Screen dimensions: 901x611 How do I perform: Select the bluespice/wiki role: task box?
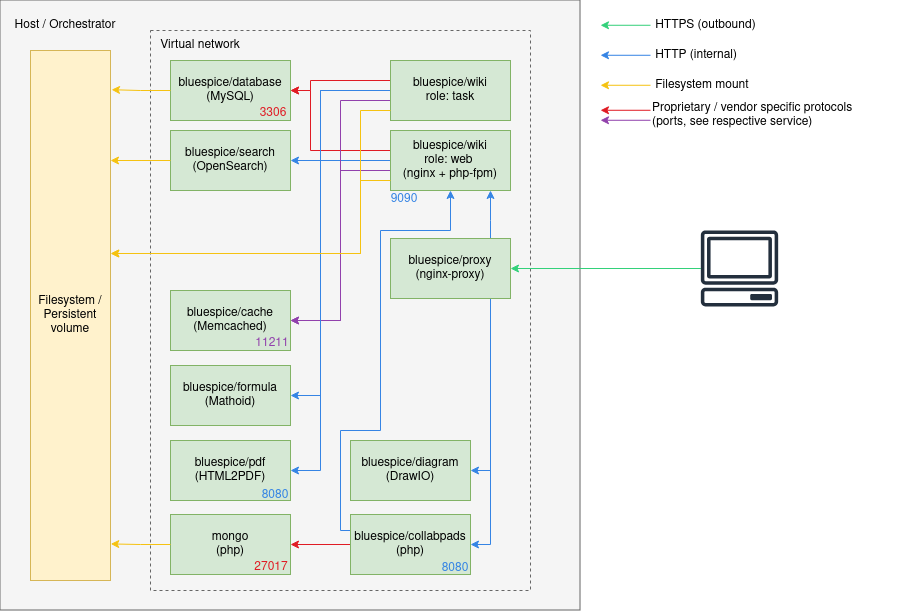[450, 90]
